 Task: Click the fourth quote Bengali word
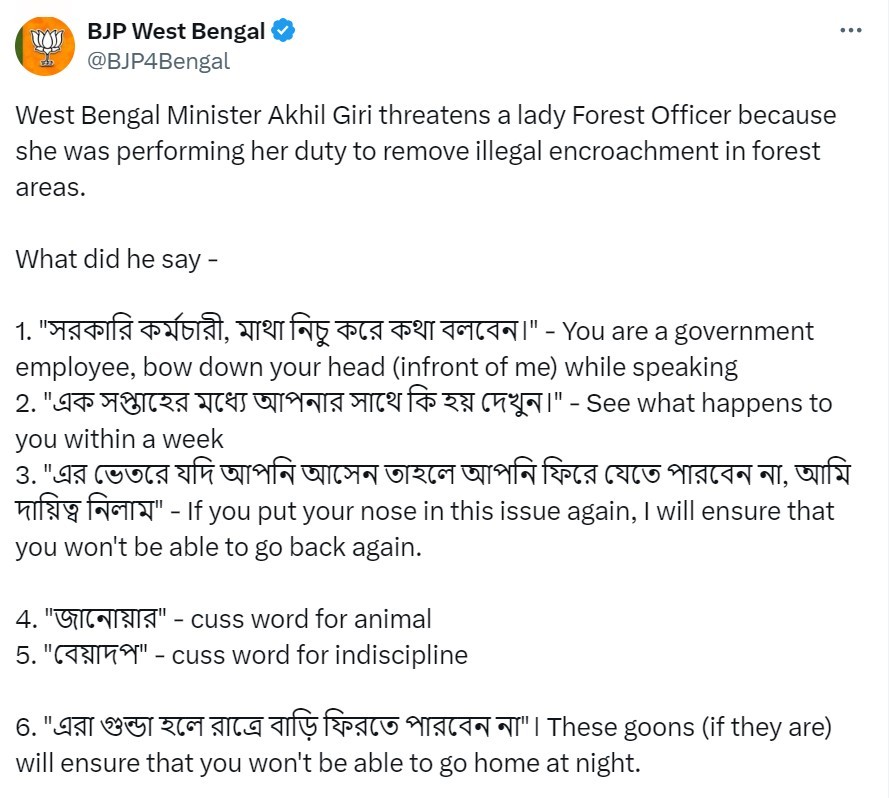click(x=105, y=619)
